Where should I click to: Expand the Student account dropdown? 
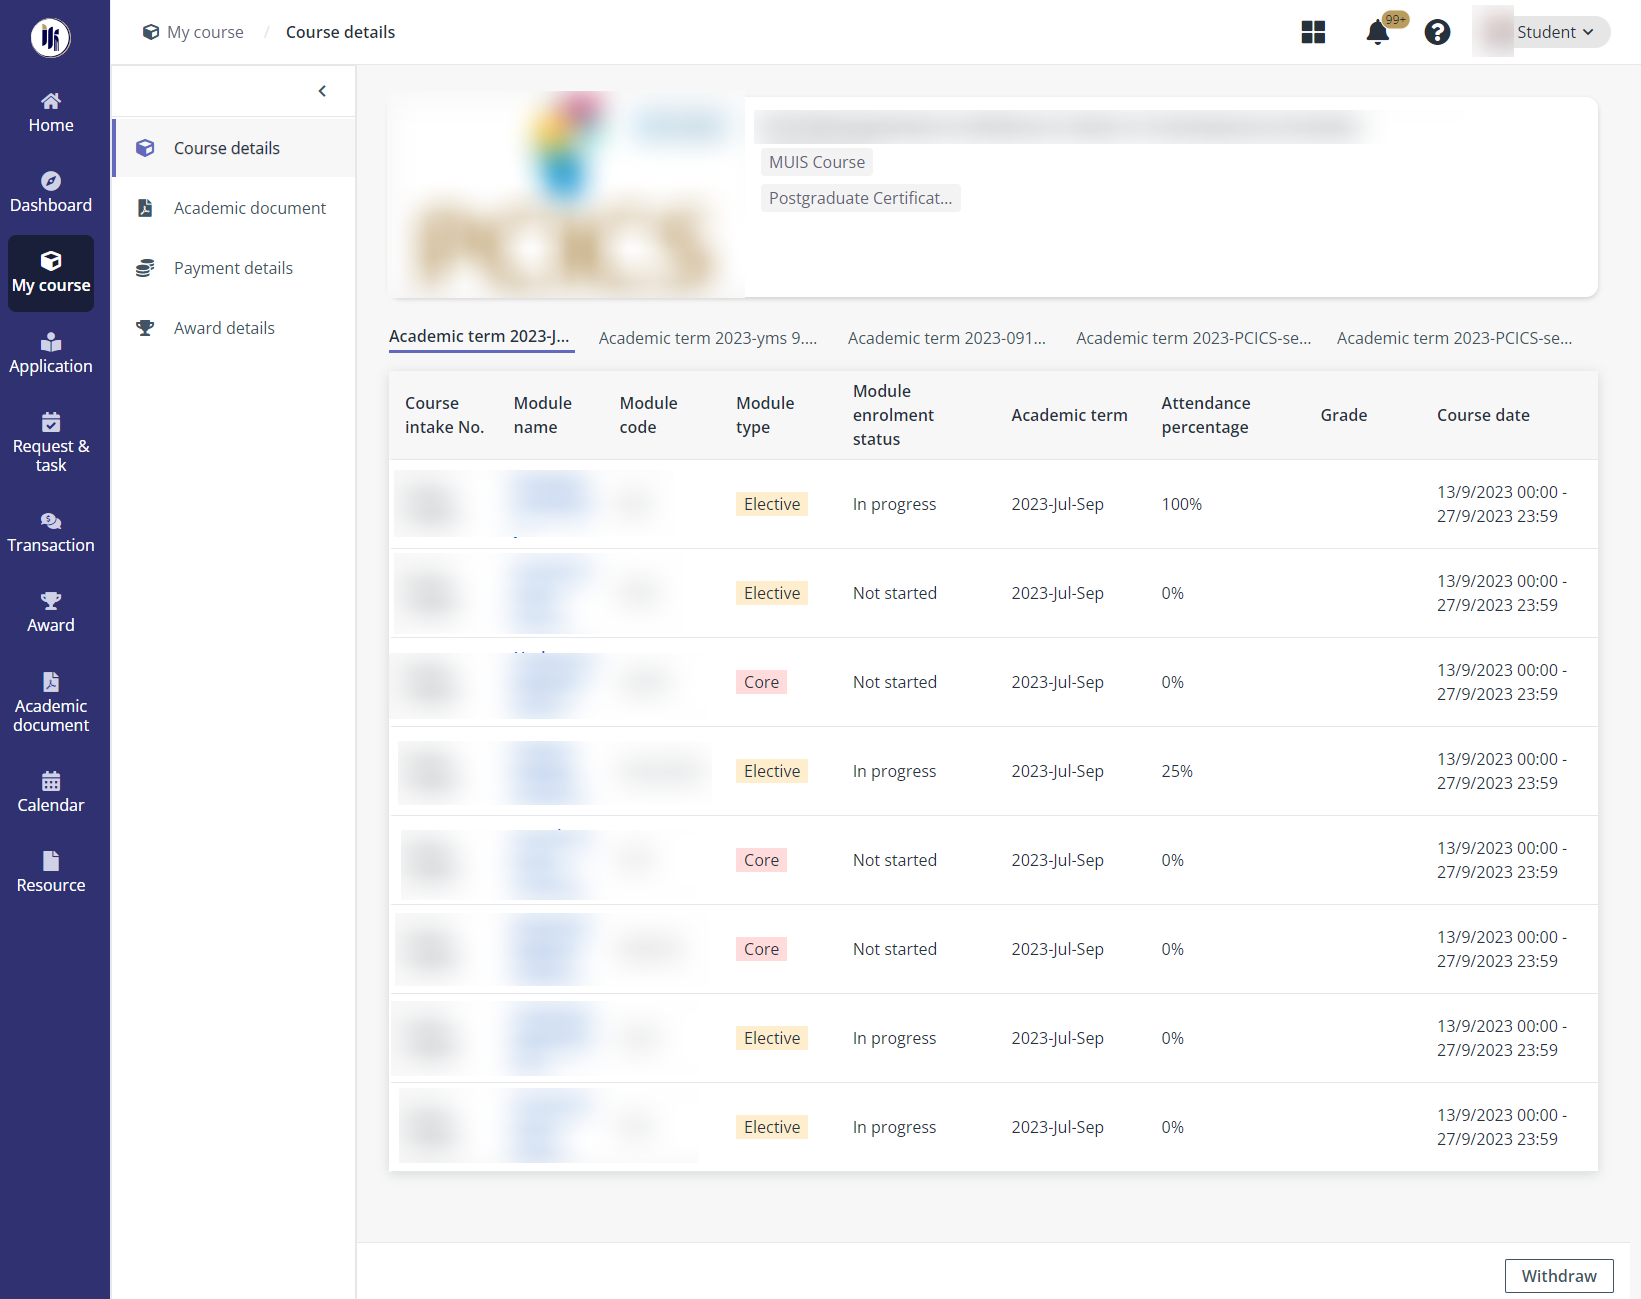click(x=1554, y=32)
